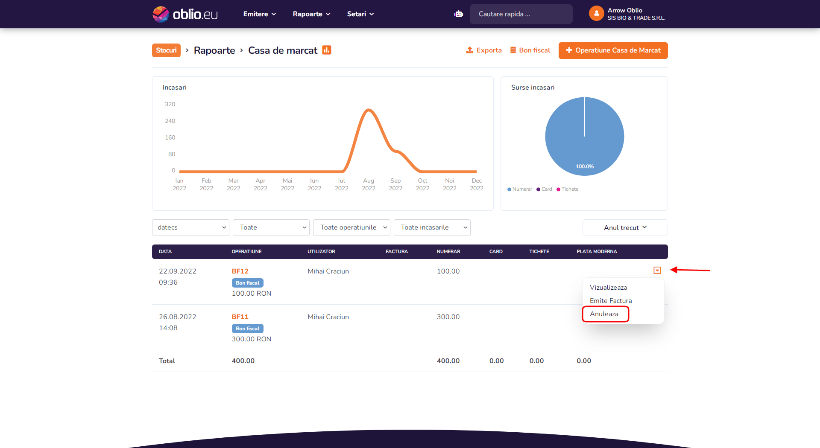Screen dimensions: 820x448
Task: Open the datecs dropdown
Action: (x=191, y=227)
